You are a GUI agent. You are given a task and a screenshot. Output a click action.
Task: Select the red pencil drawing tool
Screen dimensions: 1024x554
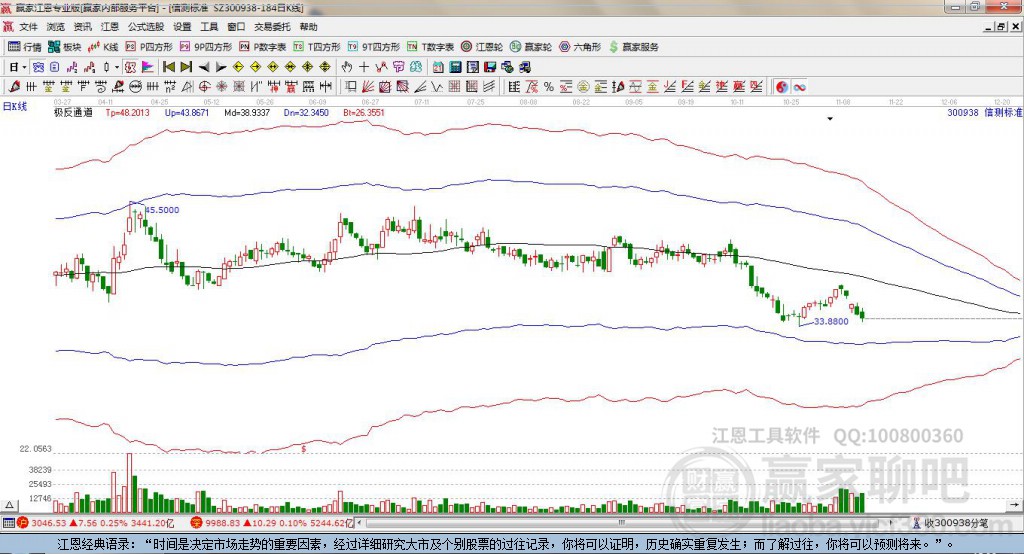click(x=14, y=86)
